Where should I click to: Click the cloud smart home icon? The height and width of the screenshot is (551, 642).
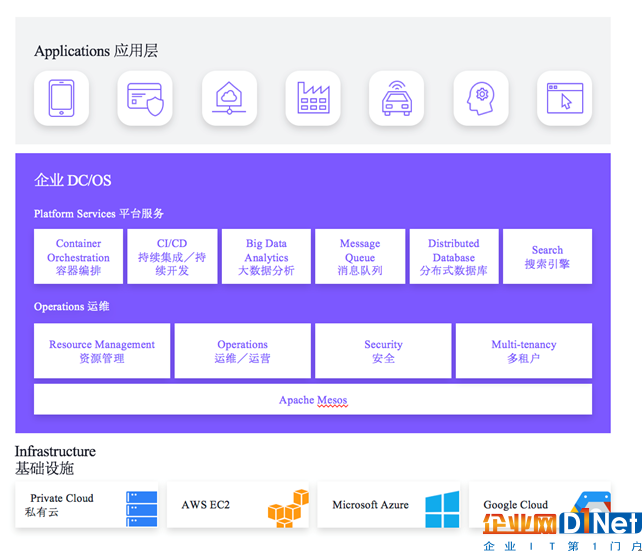click(x=229, y=98)
